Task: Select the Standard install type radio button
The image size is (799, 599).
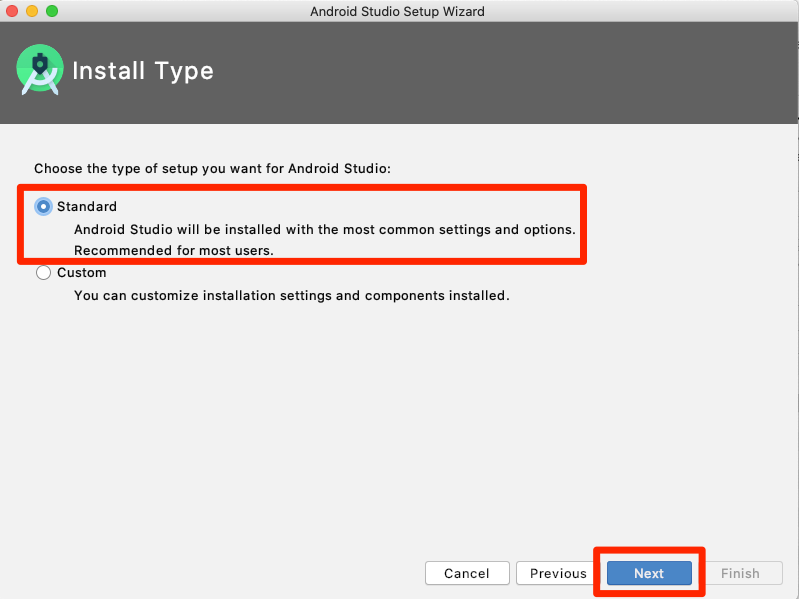Action: 43,206
